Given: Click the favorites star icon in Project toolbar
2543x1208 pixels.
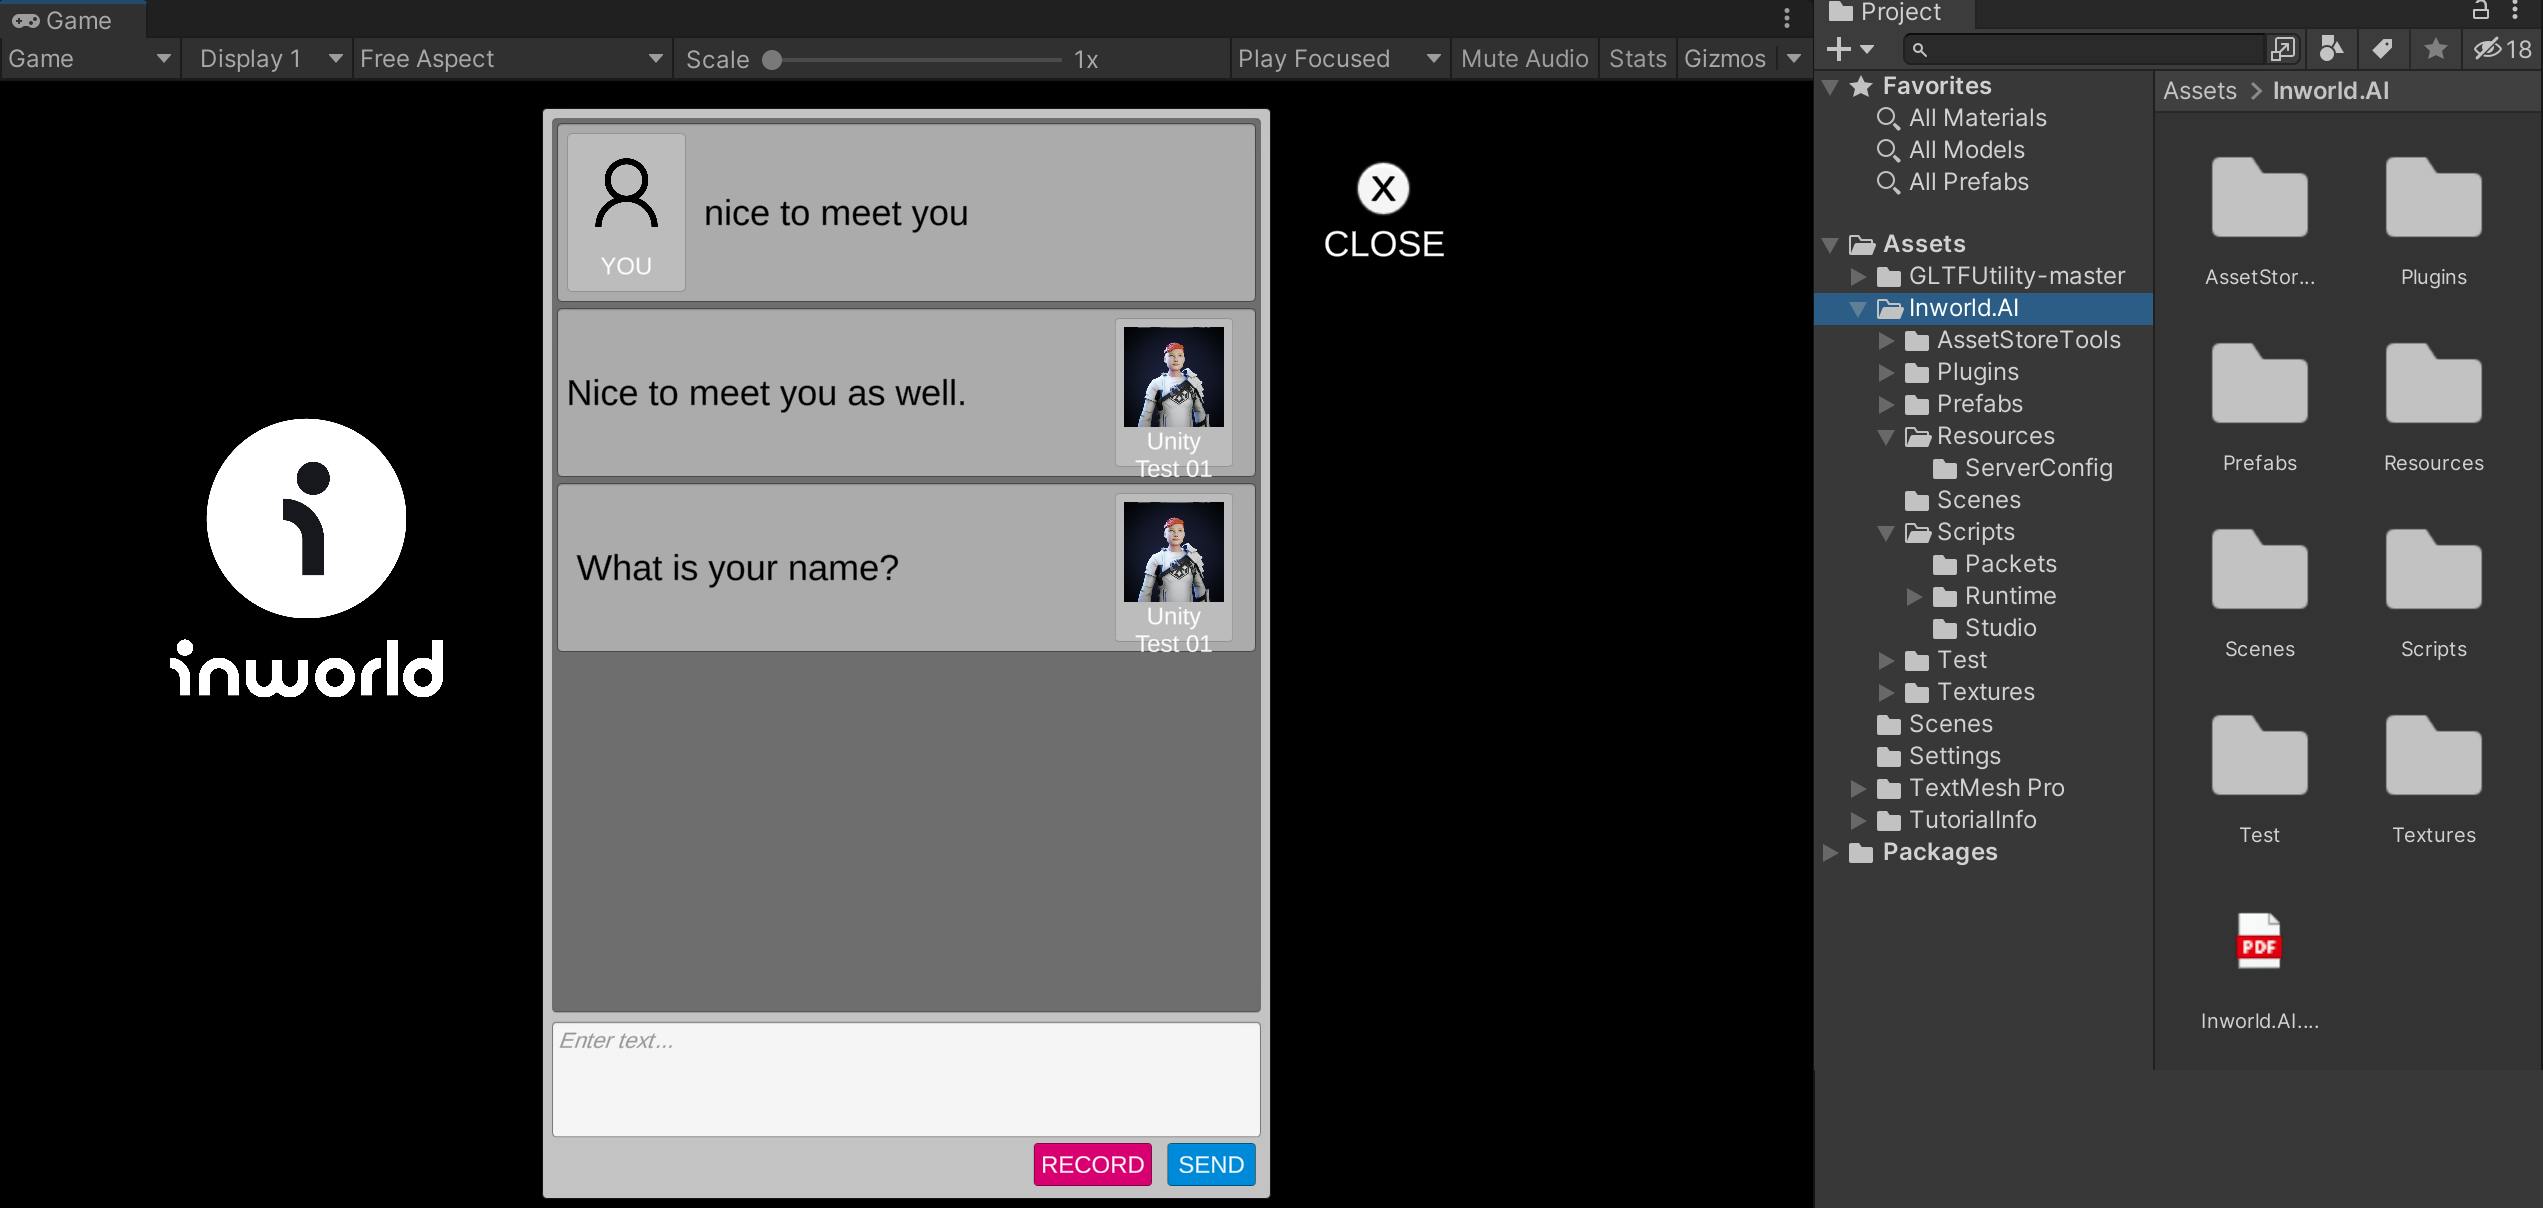Looking at the screenshot, I should (x=2435, y=49).
